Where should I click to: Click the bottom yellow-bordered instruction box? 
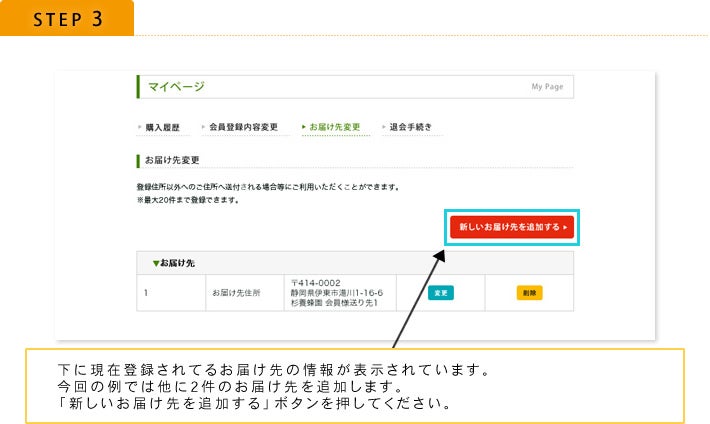pos(354,387)
